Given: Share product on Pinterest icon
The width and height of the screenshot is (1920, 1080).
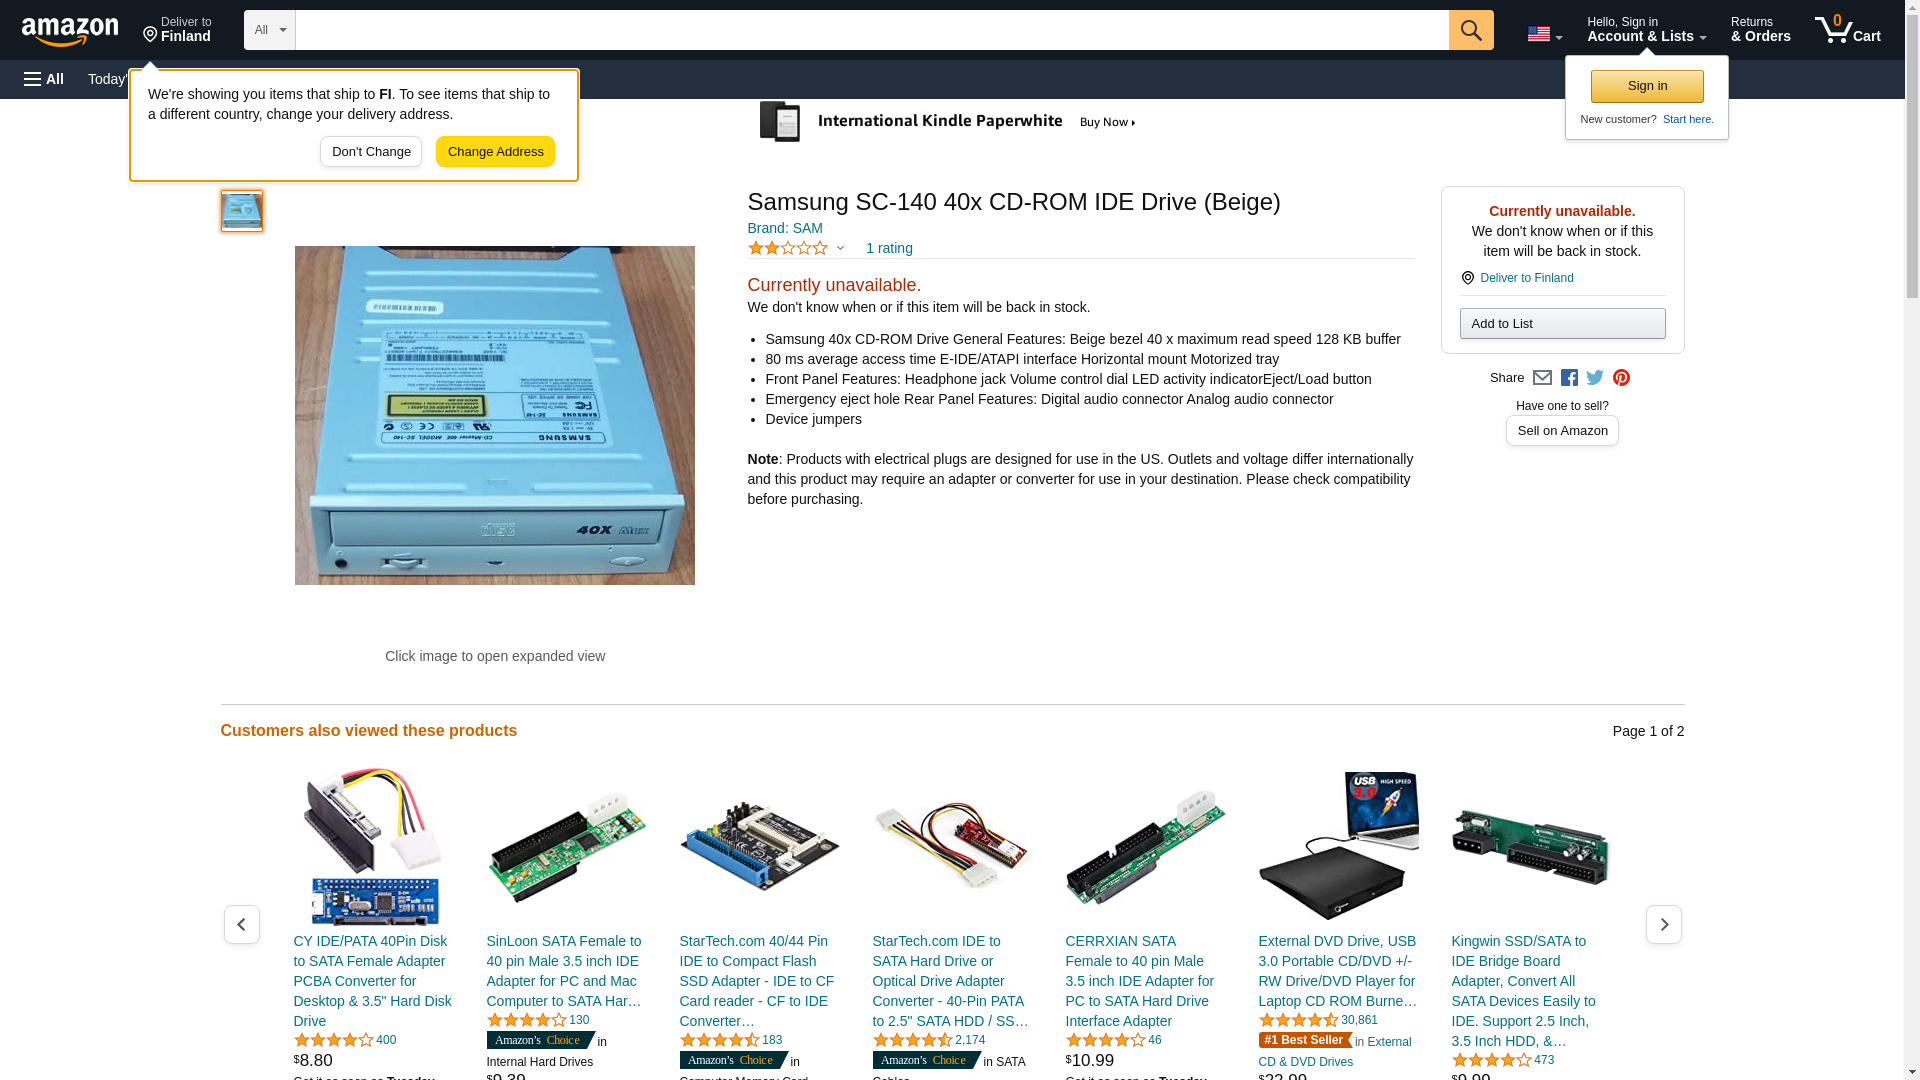Looking at the screenshot, I should (x=1621, y=378).
